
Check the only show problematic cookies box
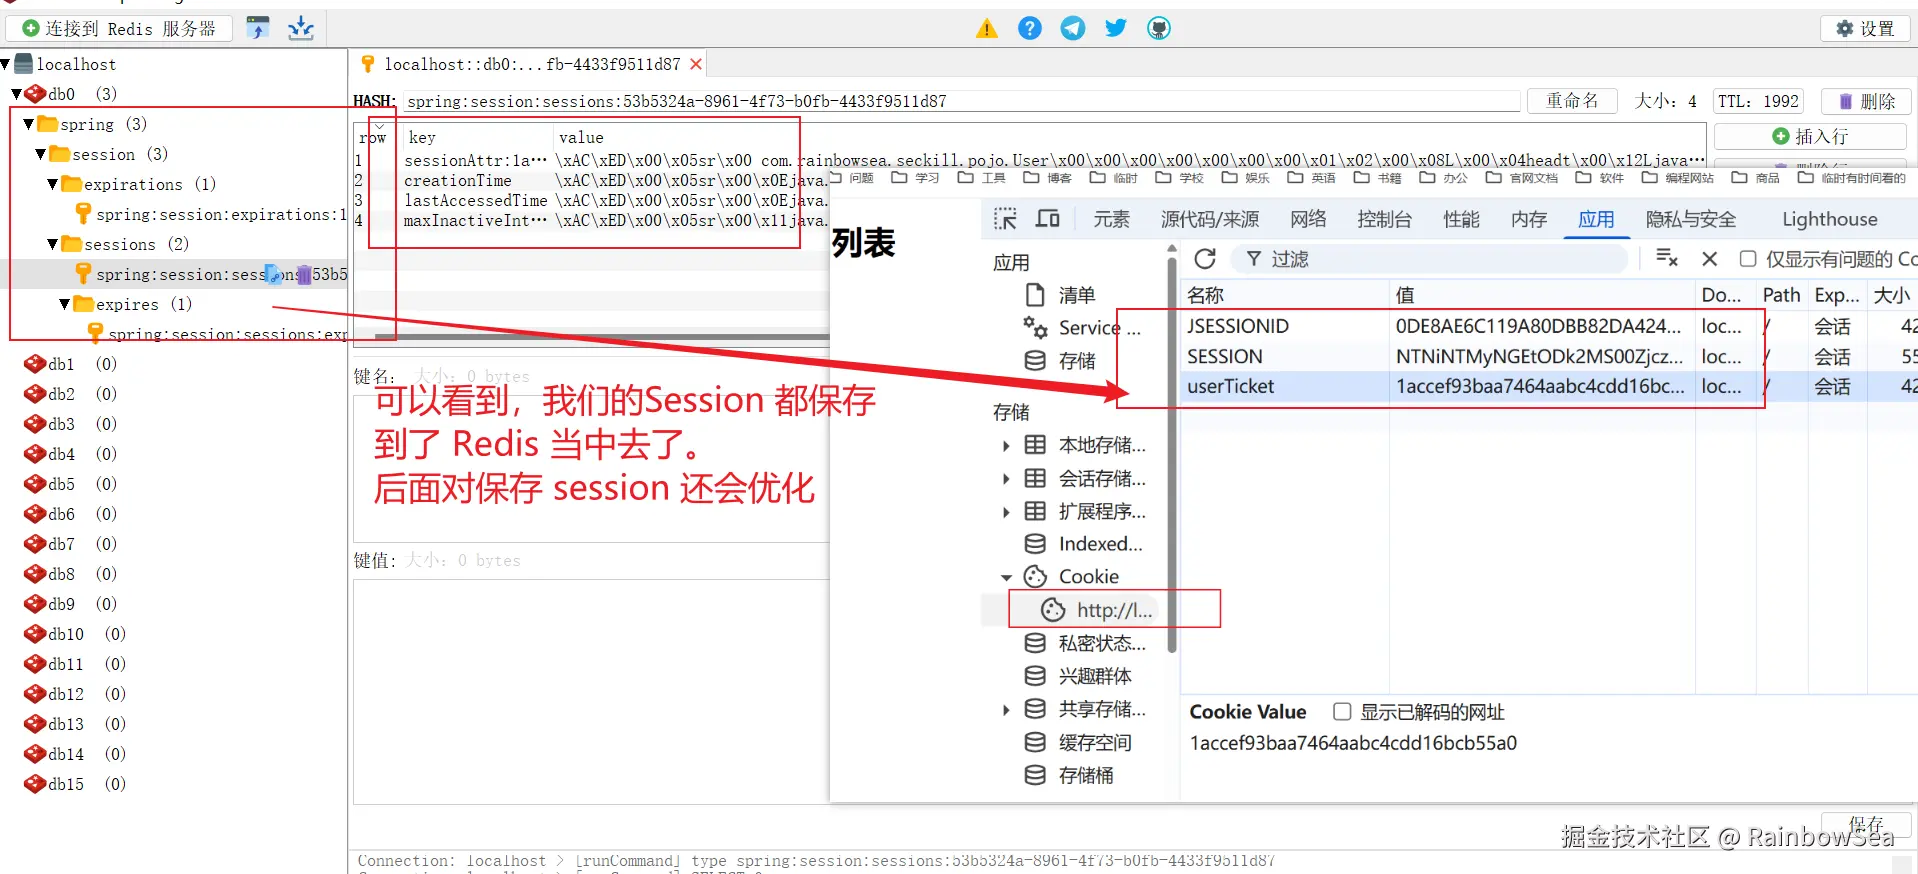pos(1748,259)
